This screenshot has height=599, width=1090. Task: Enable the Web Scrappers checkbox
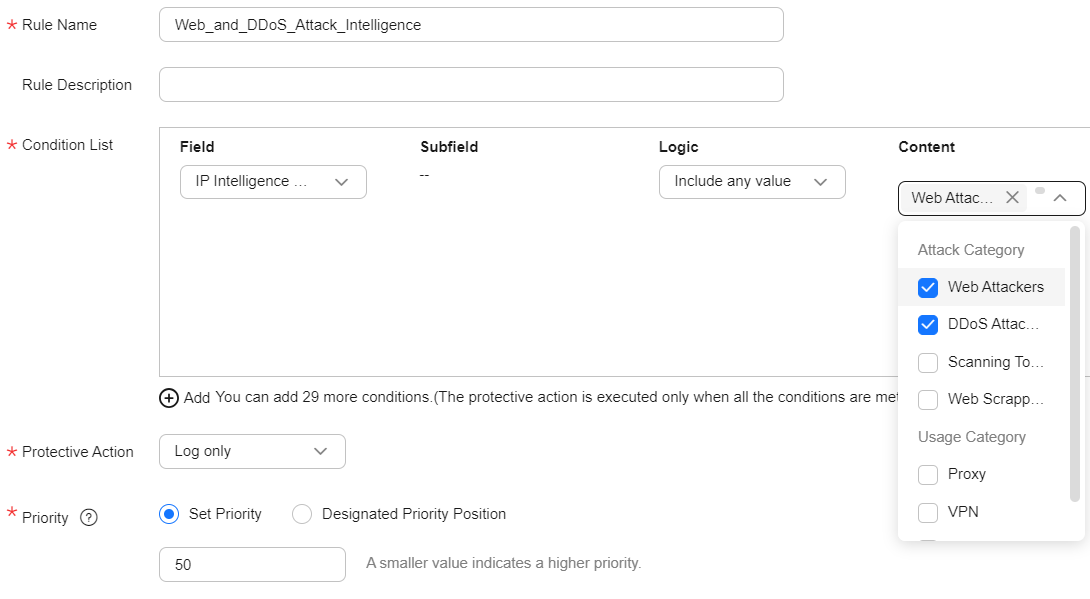(928, 400)
